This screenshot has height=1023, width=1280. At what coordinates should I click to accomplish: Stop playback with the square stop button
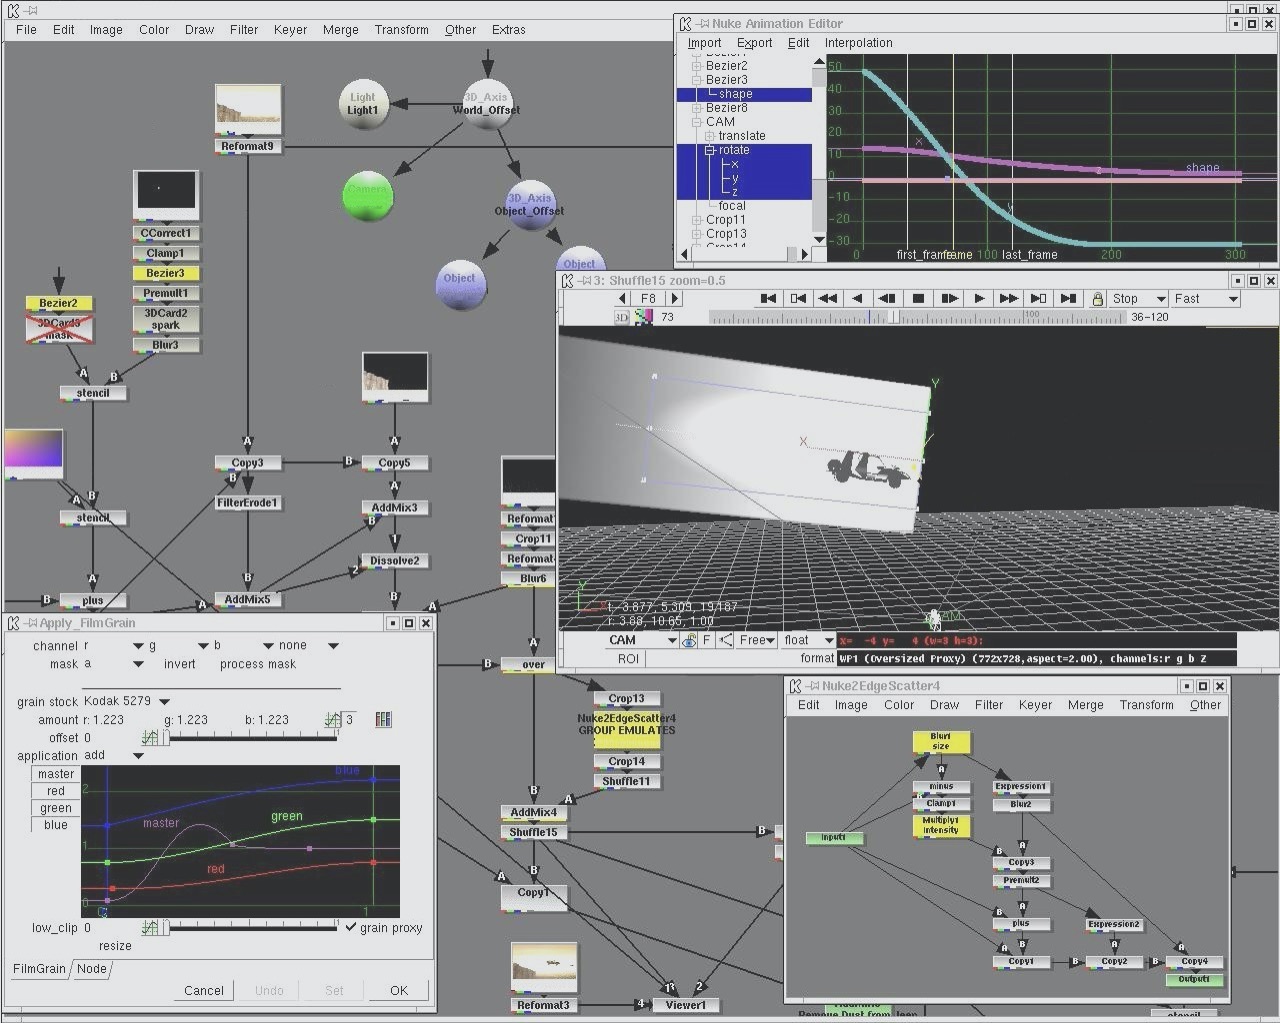click(x=918, y=298)
